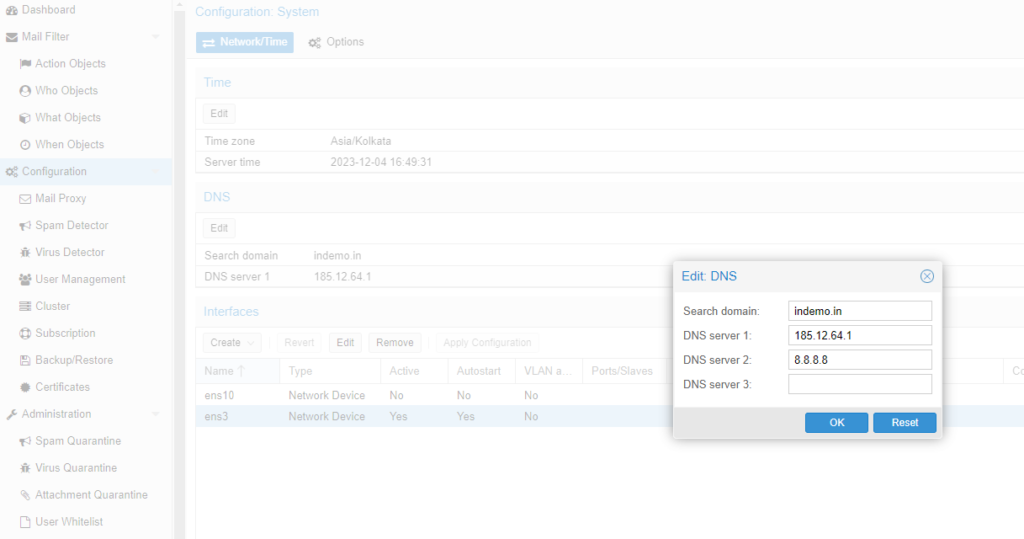Click the indemo.in search domain value in DNS panel
Image resolution: width=1024 pixels, height=539 pixels.
click(x=337, y=255)
